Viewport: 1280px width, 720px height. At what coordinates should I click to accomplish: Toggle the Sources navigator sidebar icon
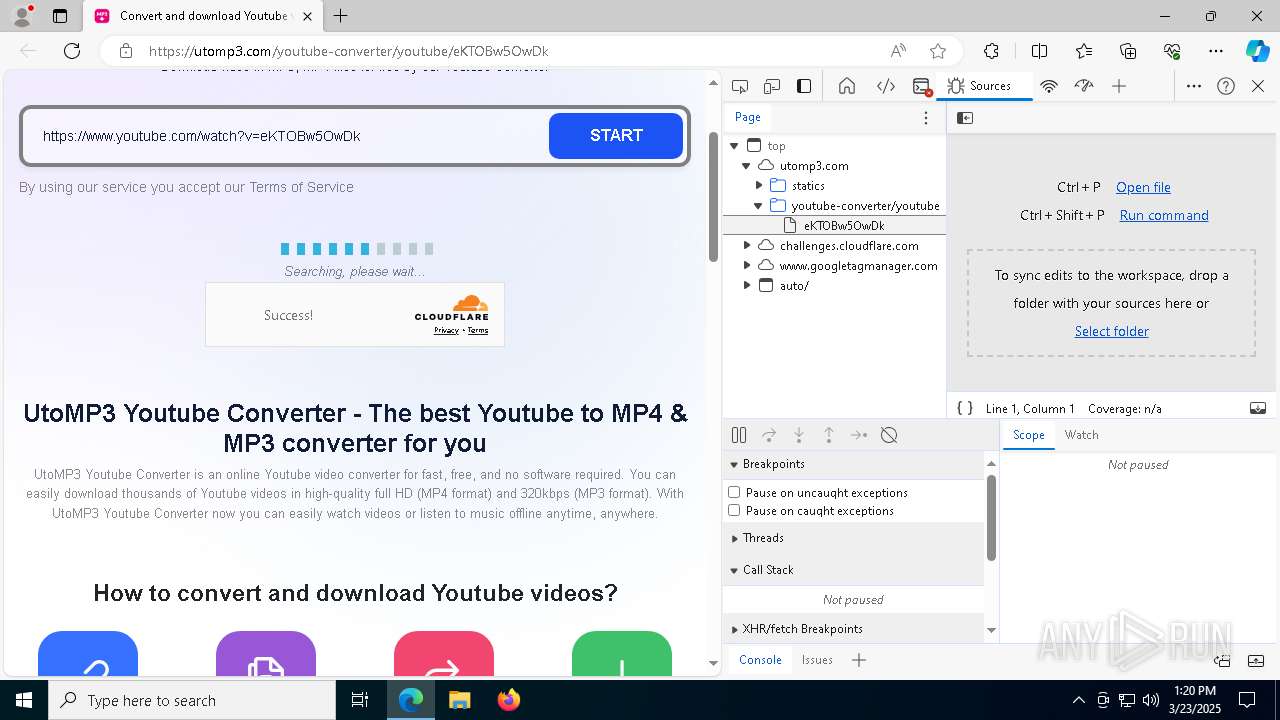(x=965, y=118)
